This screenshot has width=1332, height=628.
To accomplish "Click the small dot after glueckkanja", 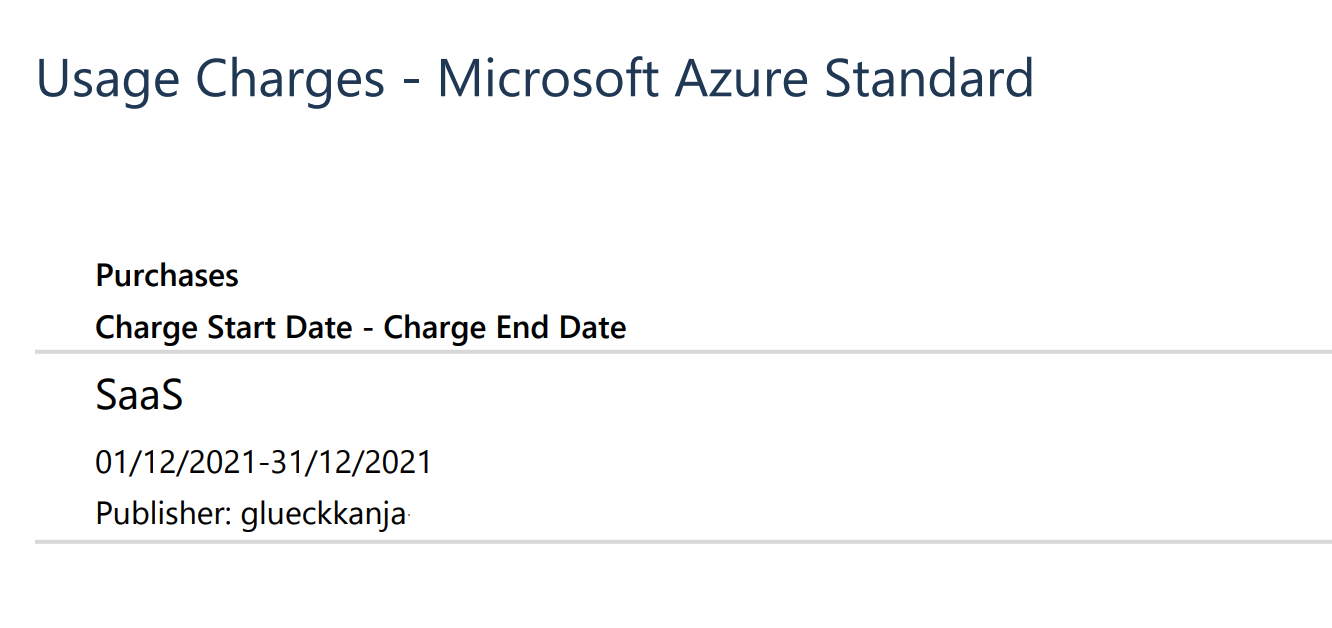I will [410, 517].
